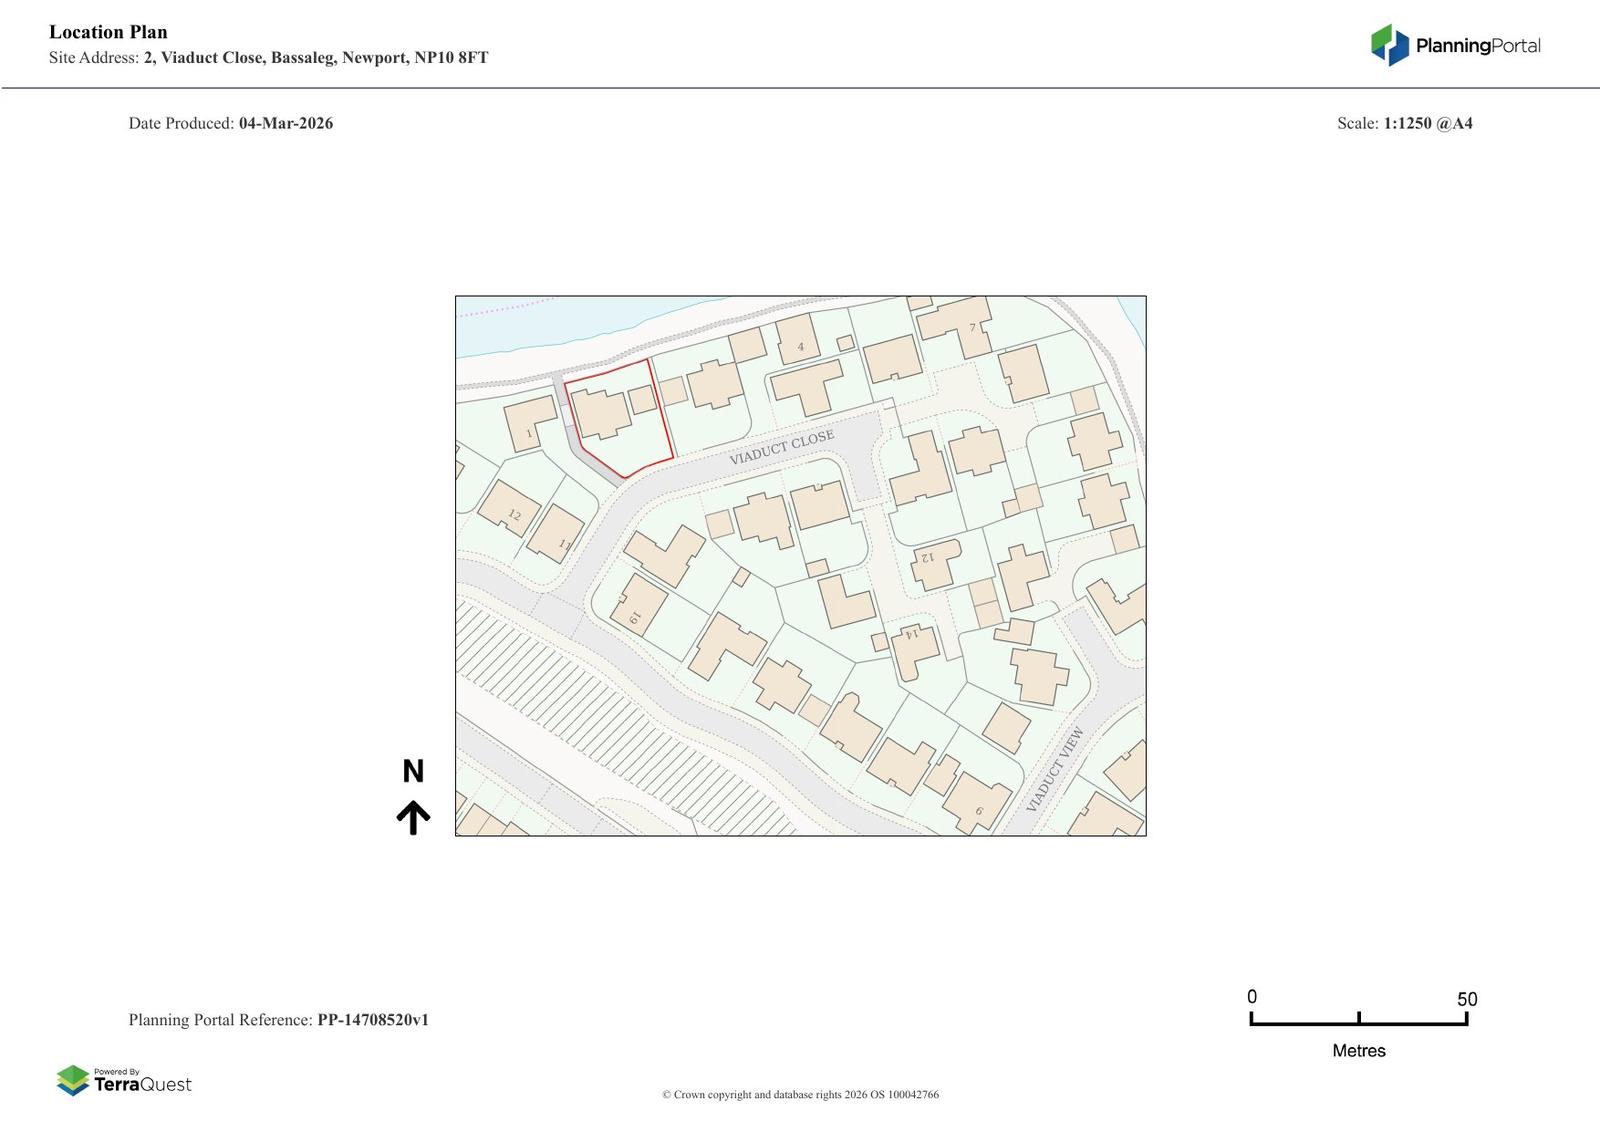Click the TerraQuest layered green logo icon

tap(73, 1080)
